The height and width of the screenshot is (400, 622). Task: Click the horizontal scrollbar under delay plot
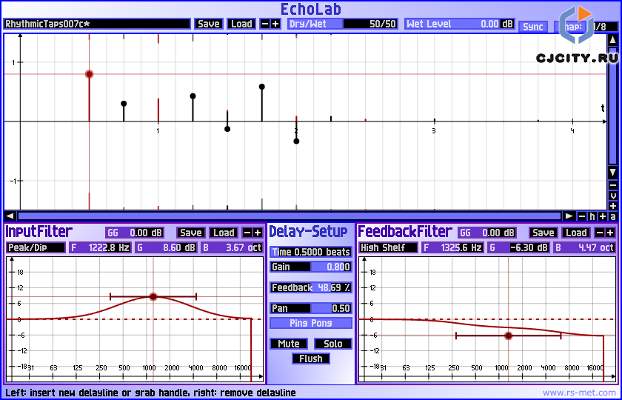click(289, 216)
